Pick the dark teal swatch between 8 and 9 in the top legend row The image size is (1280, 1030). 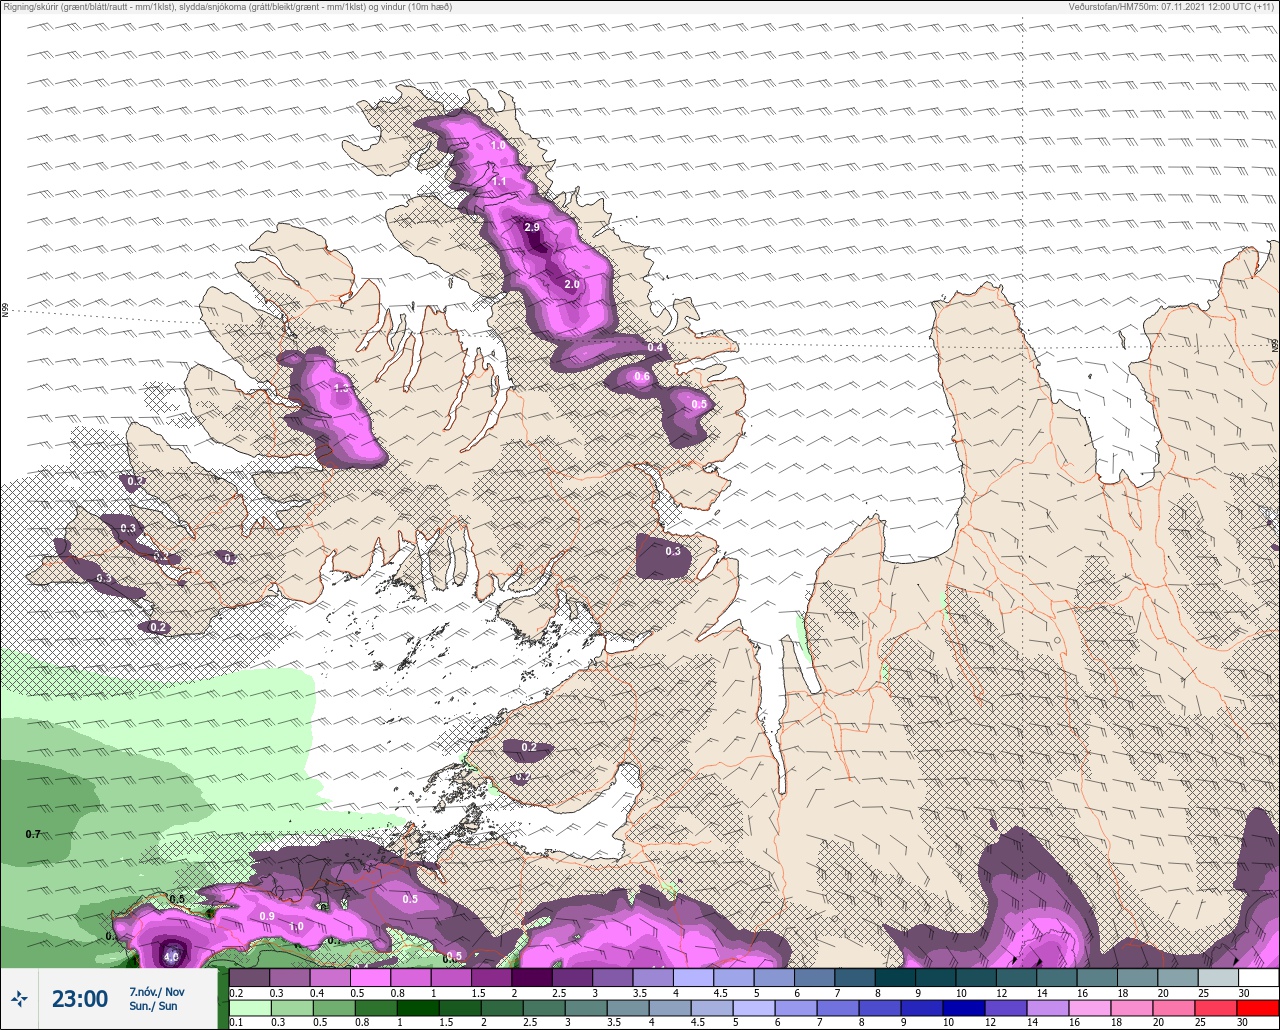pyautogui.click(x=895, y=977)
